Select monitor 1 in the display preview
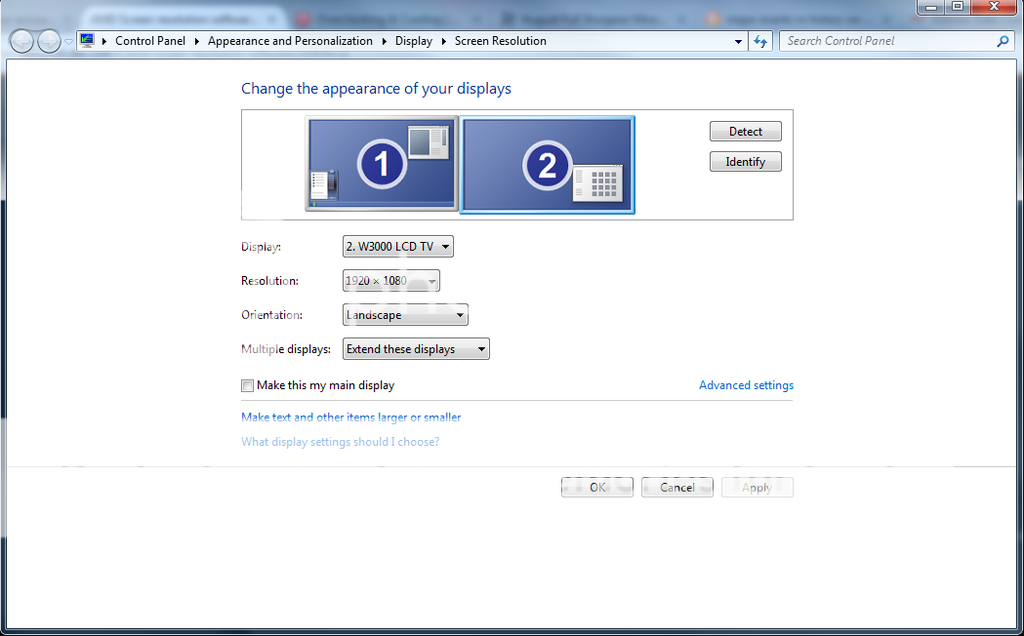Screen dimensions: 1024x636 click(381, 165)
